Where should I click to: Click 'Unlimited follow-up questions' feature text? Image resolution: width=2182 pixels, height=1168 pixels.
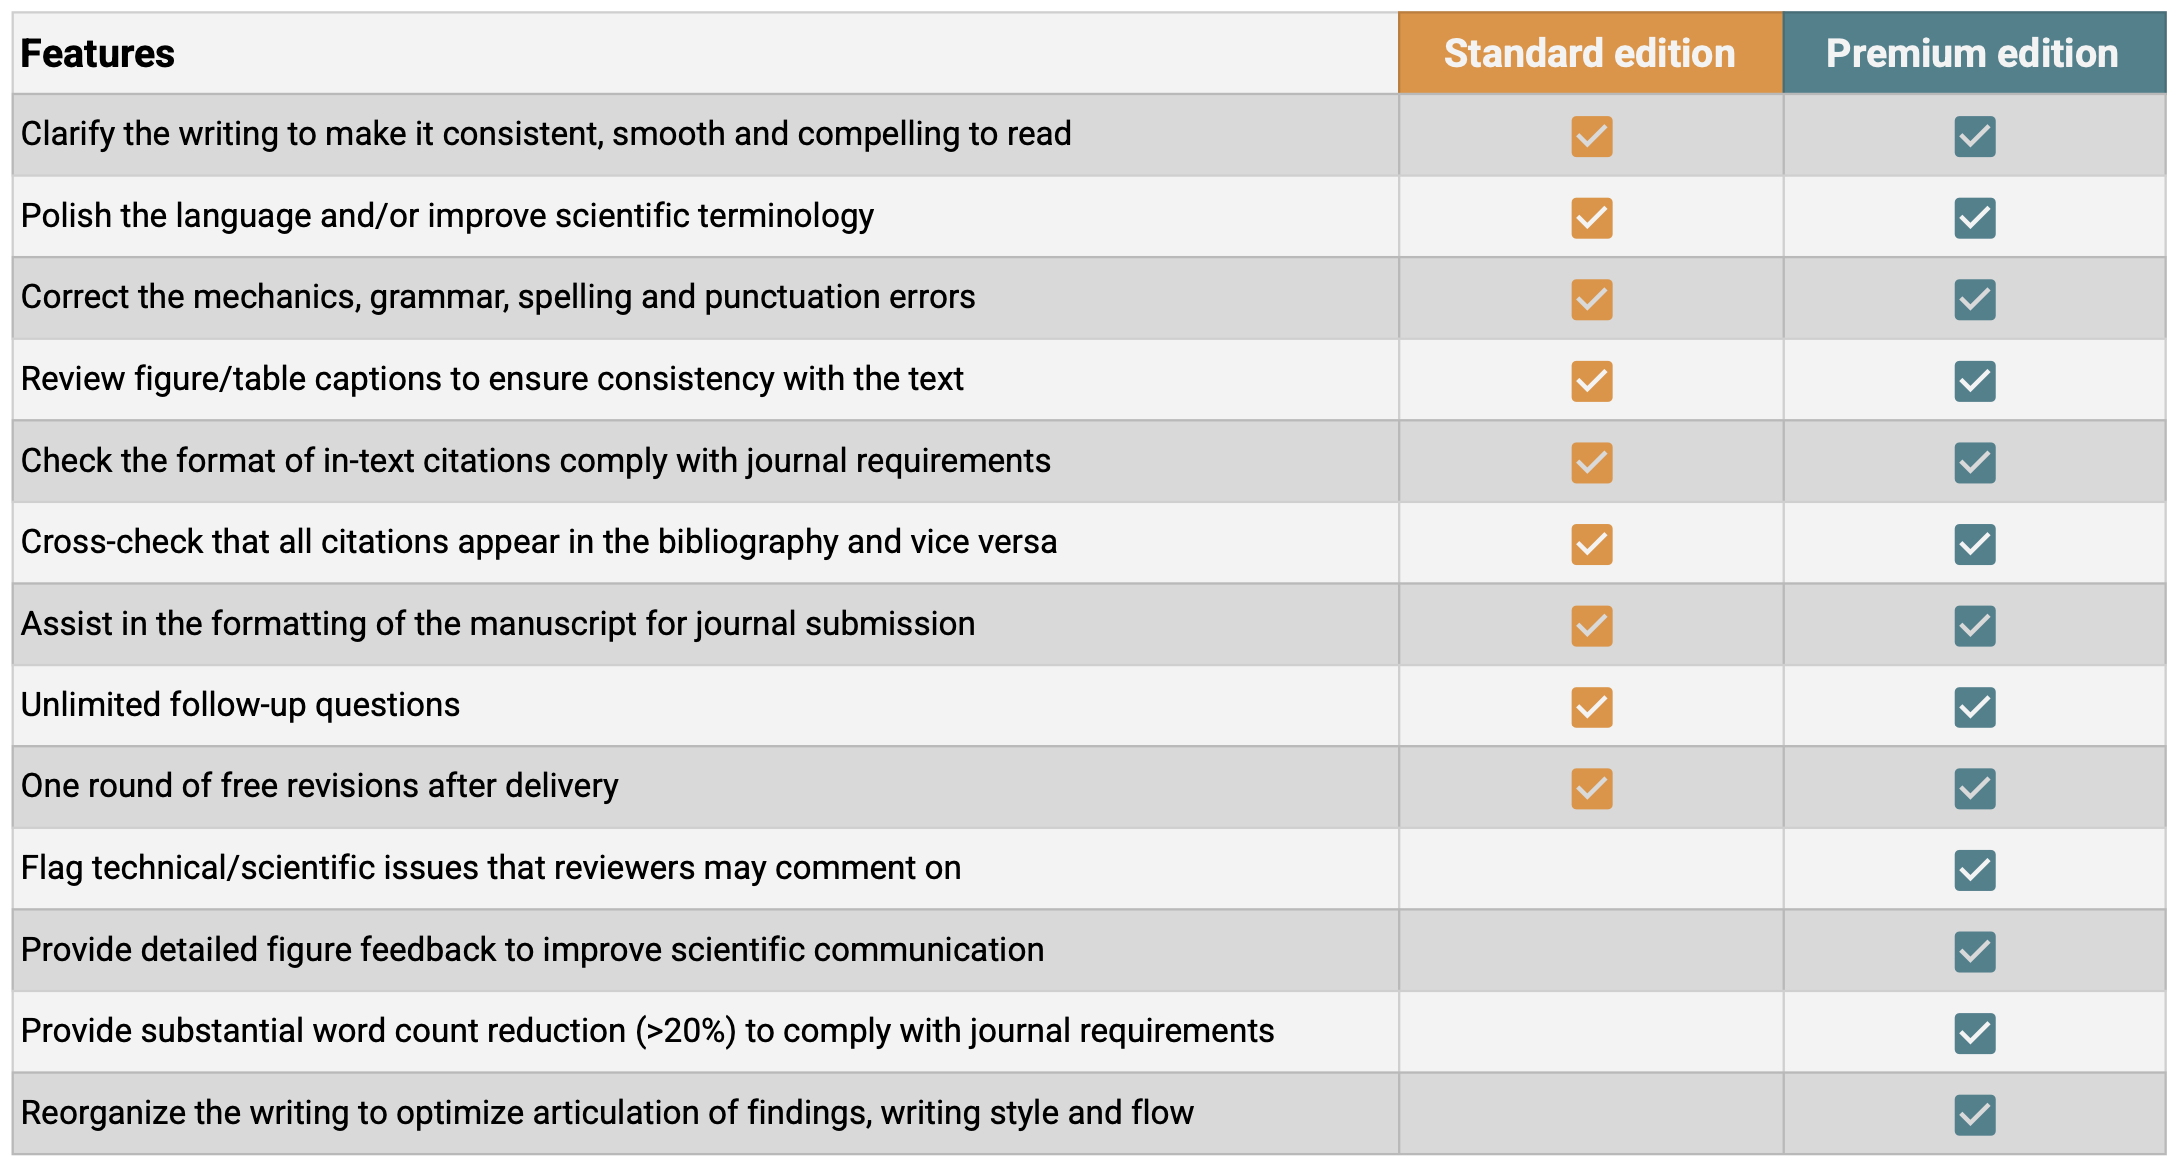click(240, 705)
